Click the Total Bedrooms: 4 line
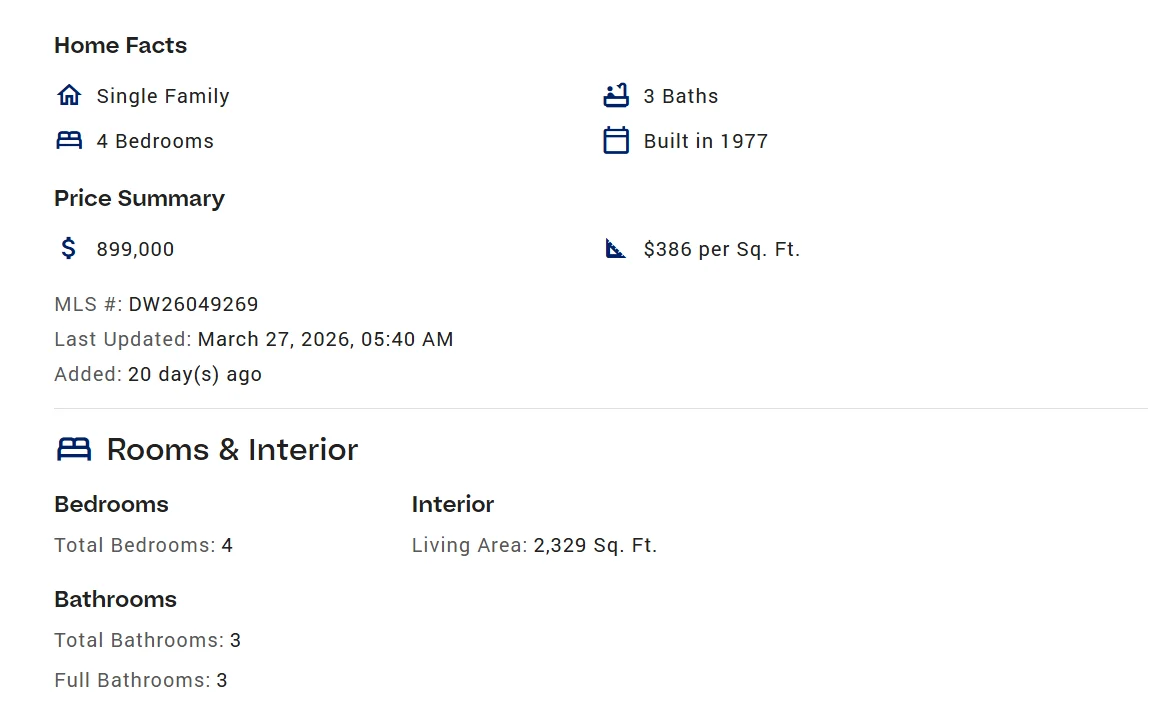1161x708 pixels. point(143,545)
